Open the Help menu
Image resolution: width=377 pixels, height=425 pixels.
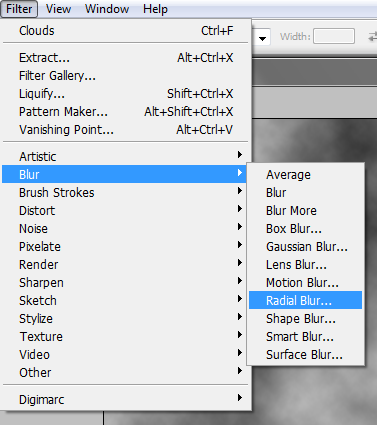(155, 9)
